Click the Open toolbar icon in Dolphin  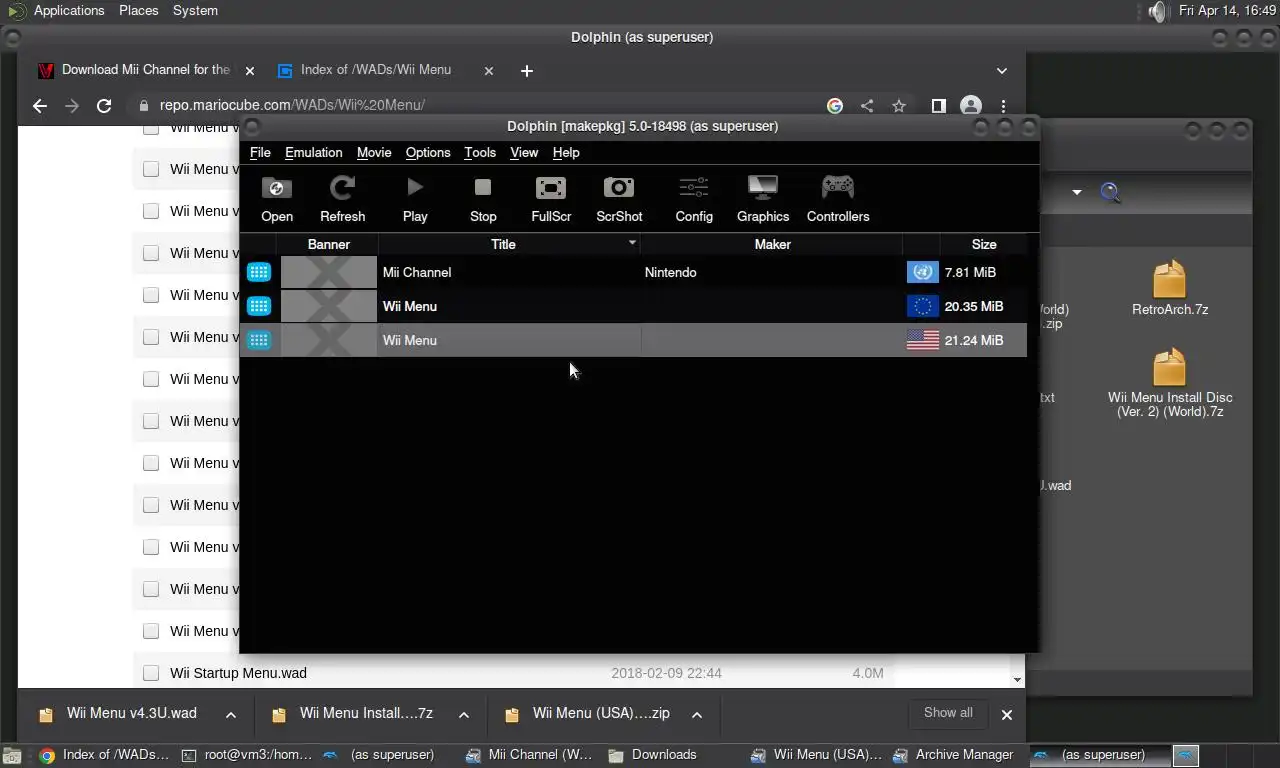tap(277, 199)
